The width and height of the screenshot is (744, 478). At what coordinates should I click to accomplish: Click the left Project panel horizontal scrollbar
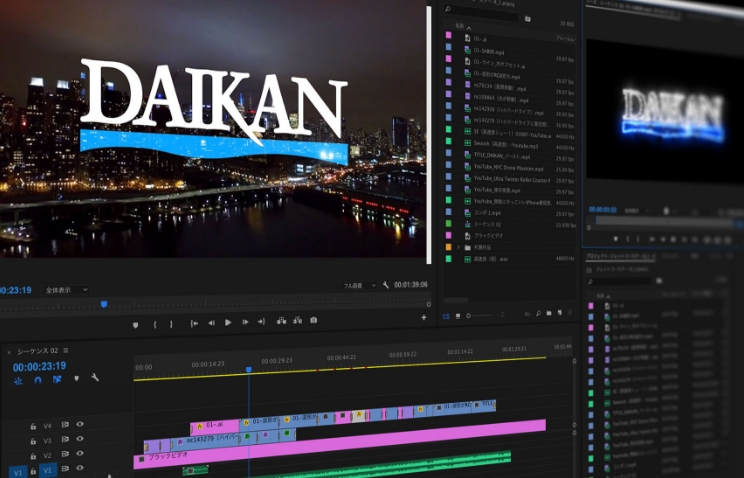(456, 300)
